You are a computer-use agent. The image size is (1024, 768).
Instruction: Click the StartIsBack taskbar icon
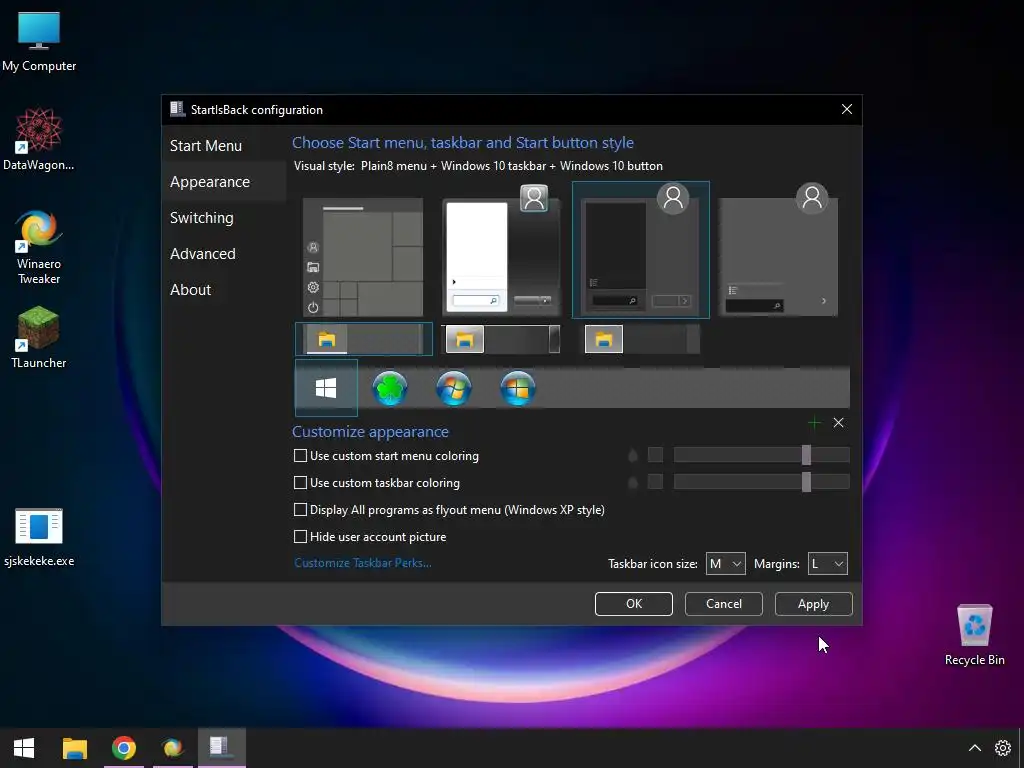click(221, 748)
